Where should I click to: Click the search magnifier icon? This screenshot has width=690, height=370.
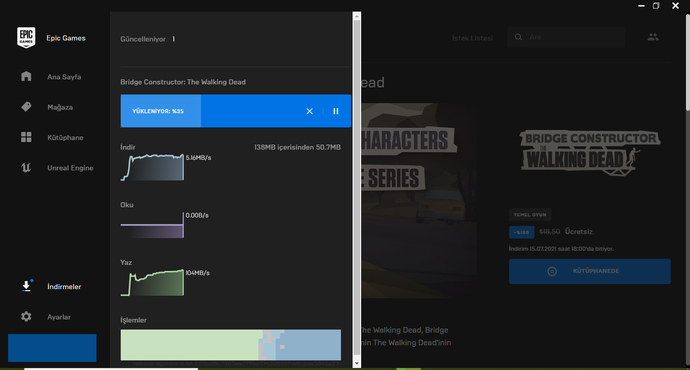coord(518,37)
